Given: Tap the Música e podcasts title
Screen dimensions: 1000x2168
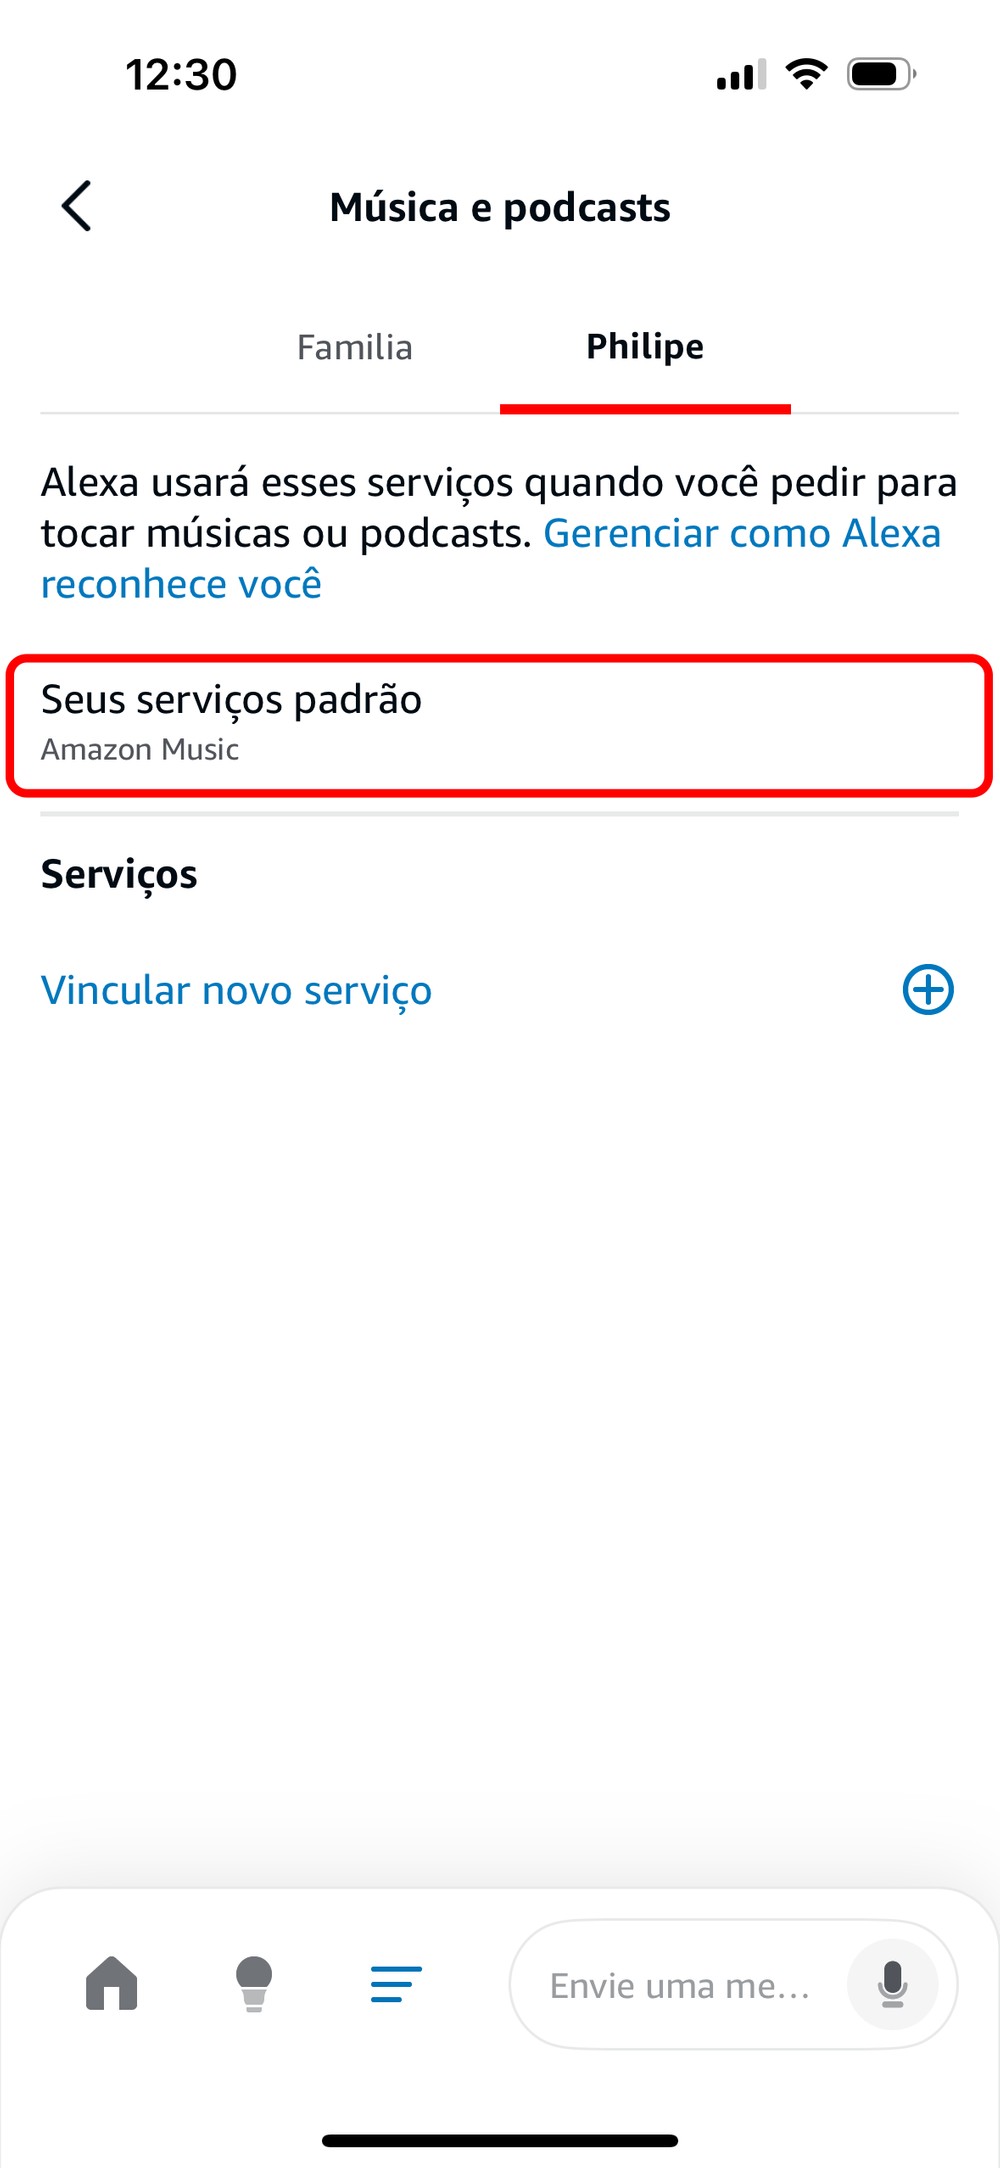Looking at the screenshot, I should pyautogui.click(x=500, y=207).
